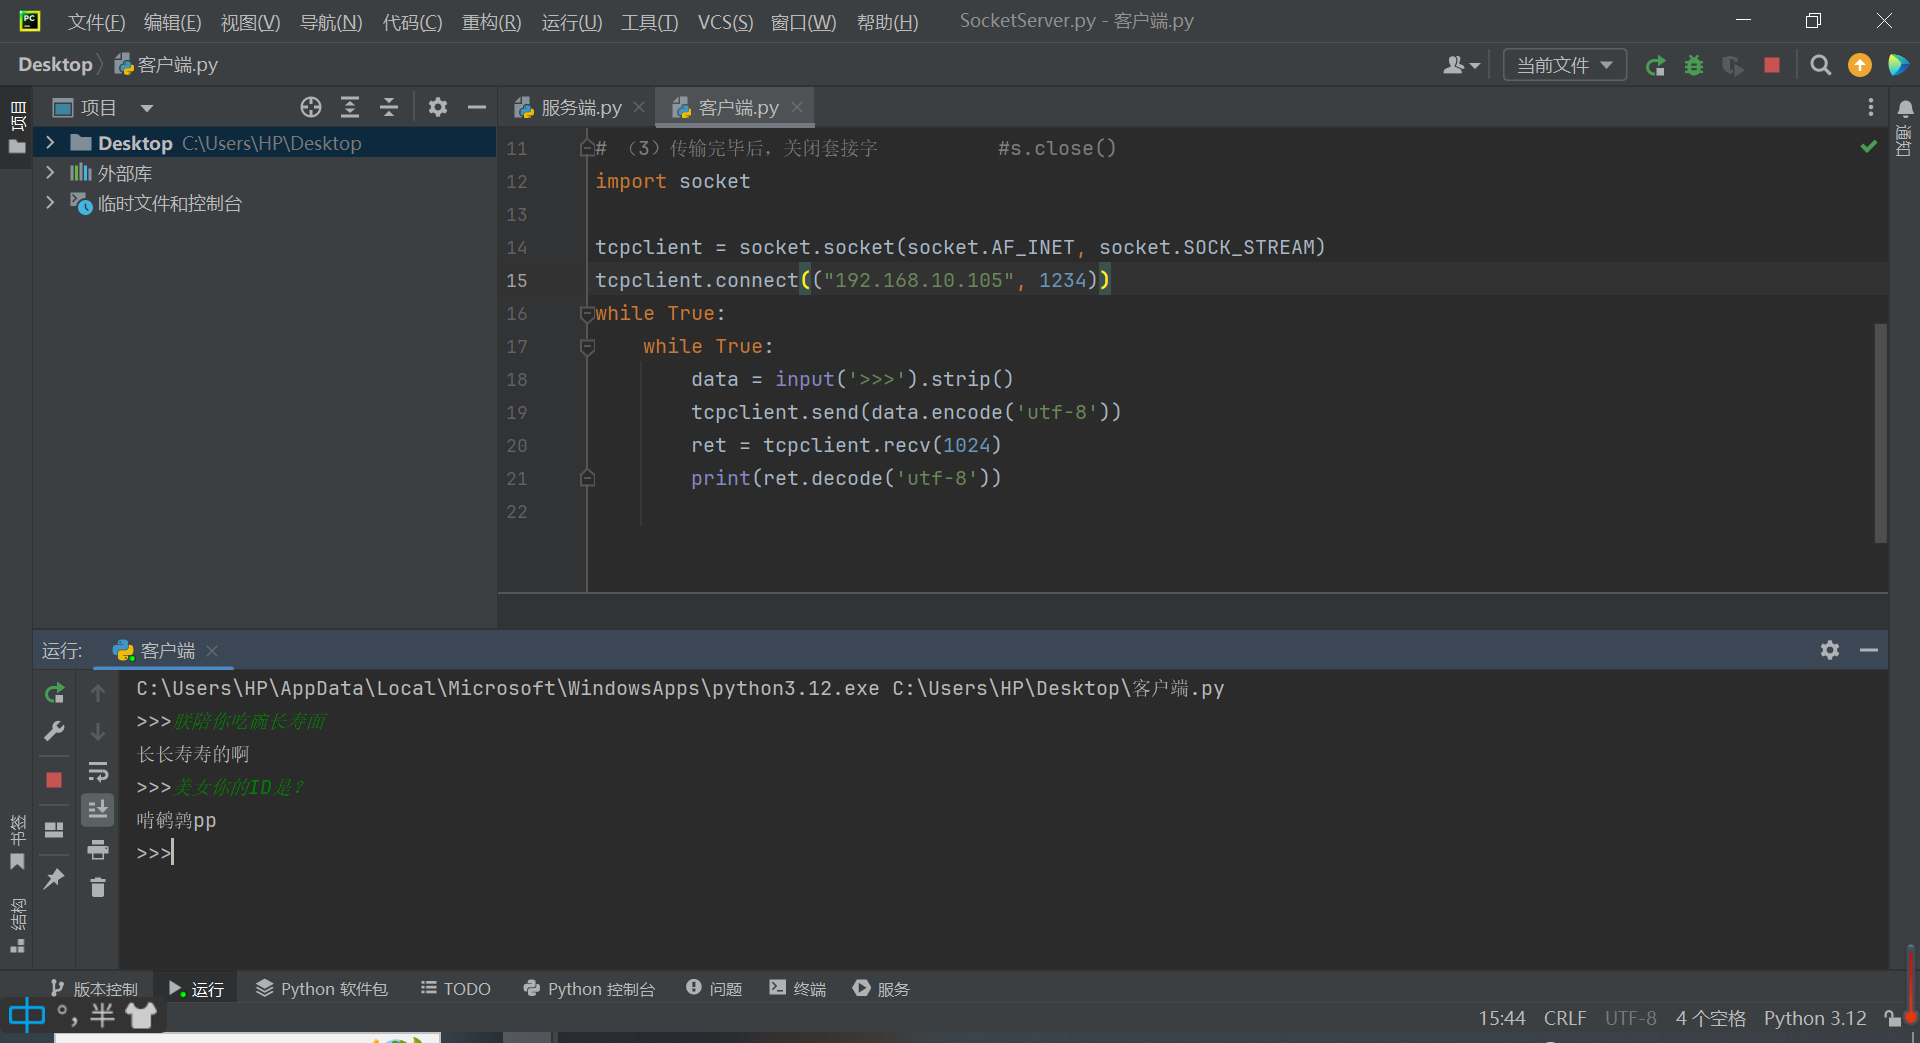Close the 客户端.py editor tab
The width and height of the screenshot is (1920, 1043).
[797, 107]
